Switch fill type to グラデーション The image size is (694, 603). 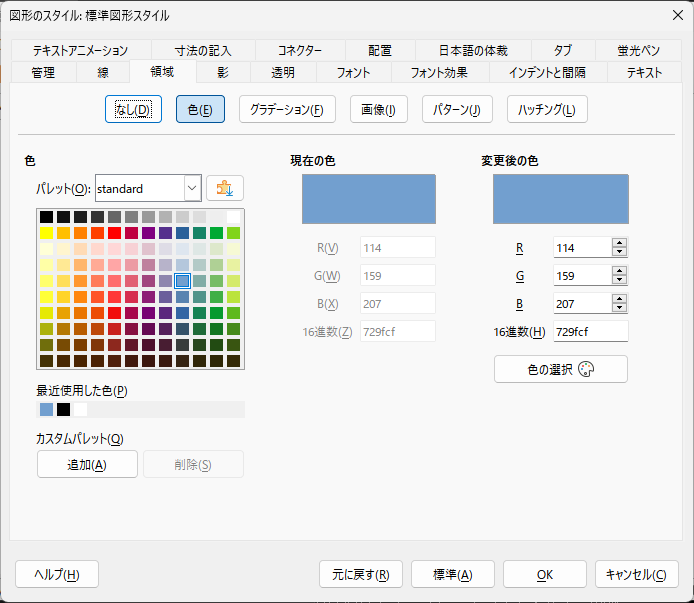286,109
